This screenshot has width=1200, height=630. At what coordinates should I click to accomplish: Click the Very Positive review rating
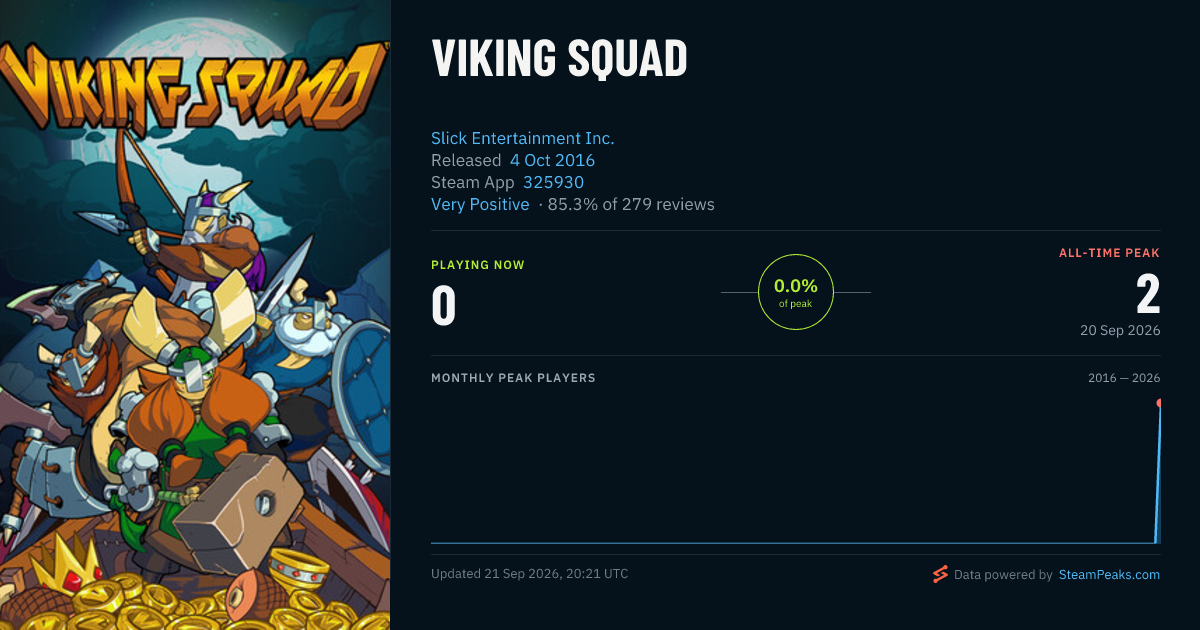click(x=480, y=205)
